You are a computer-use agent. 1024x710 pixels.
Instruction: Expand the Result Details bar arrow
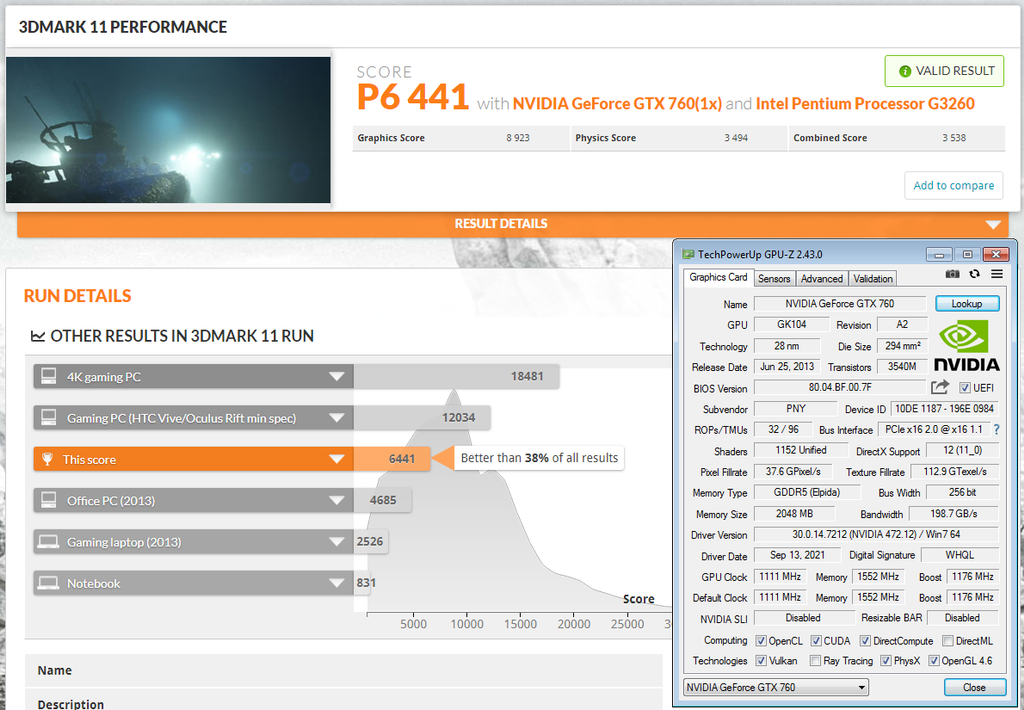(x=992, y=225)
